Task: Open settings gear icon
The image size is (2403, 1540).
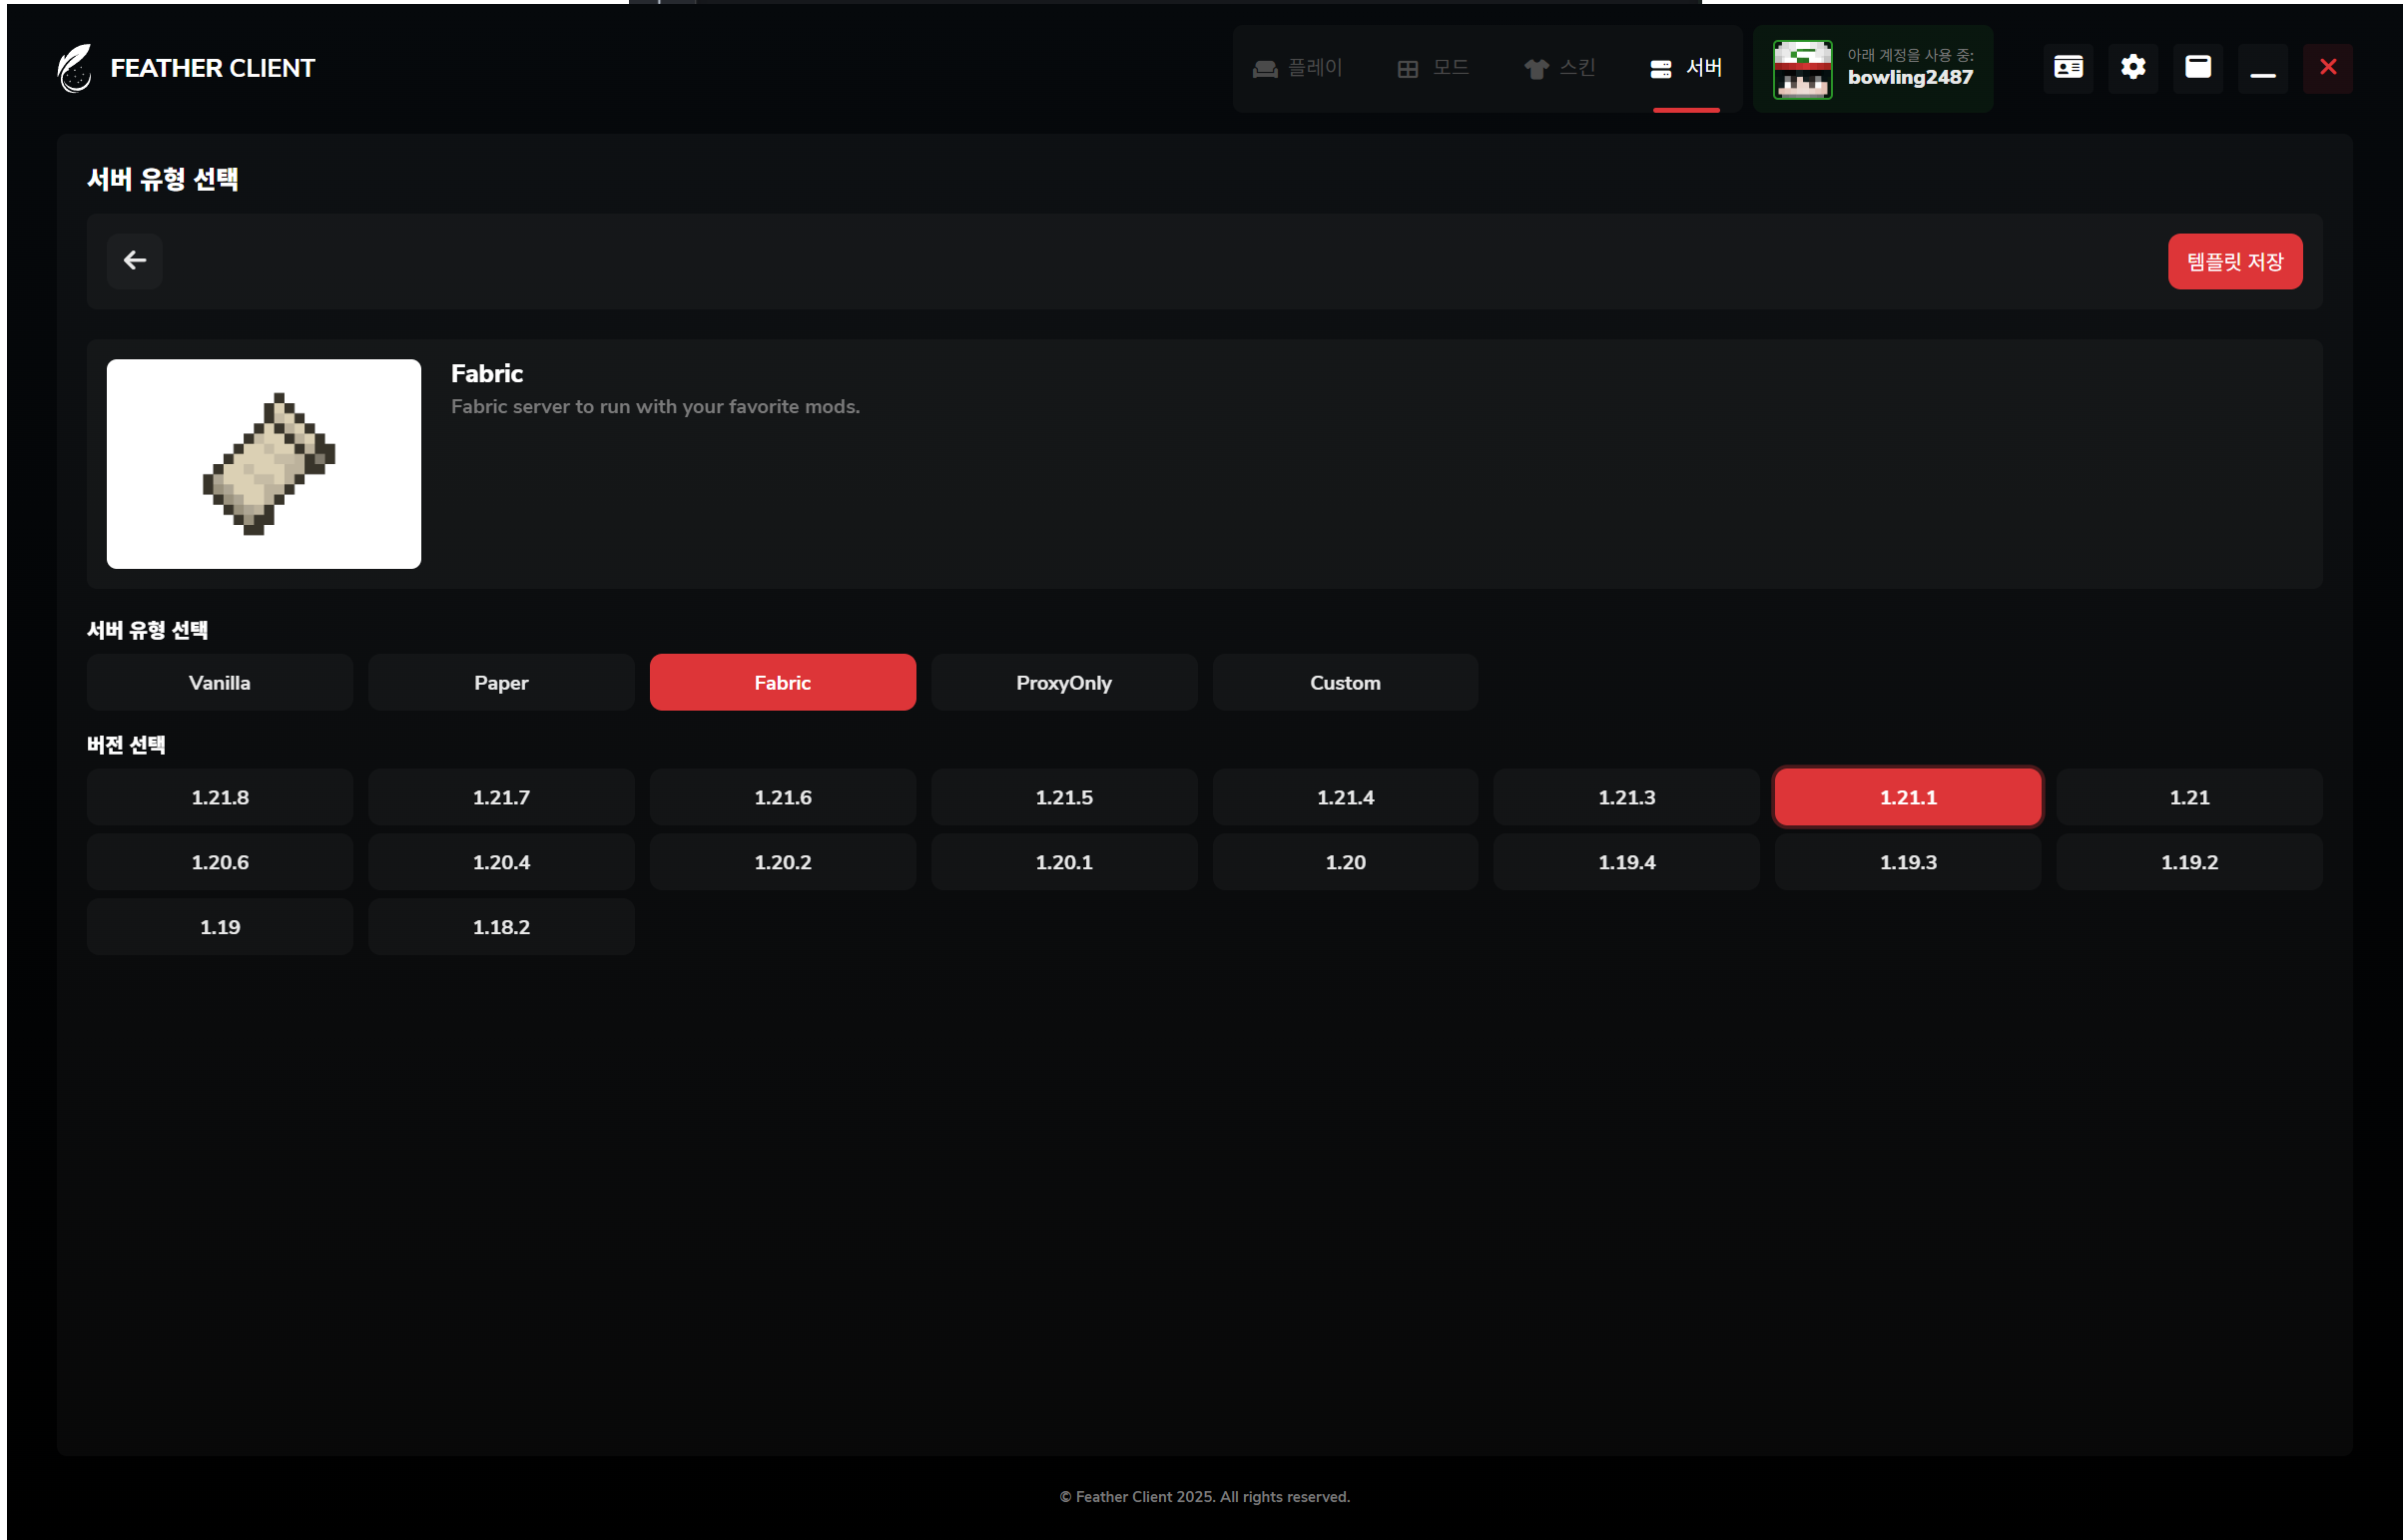Action: 2132,68
